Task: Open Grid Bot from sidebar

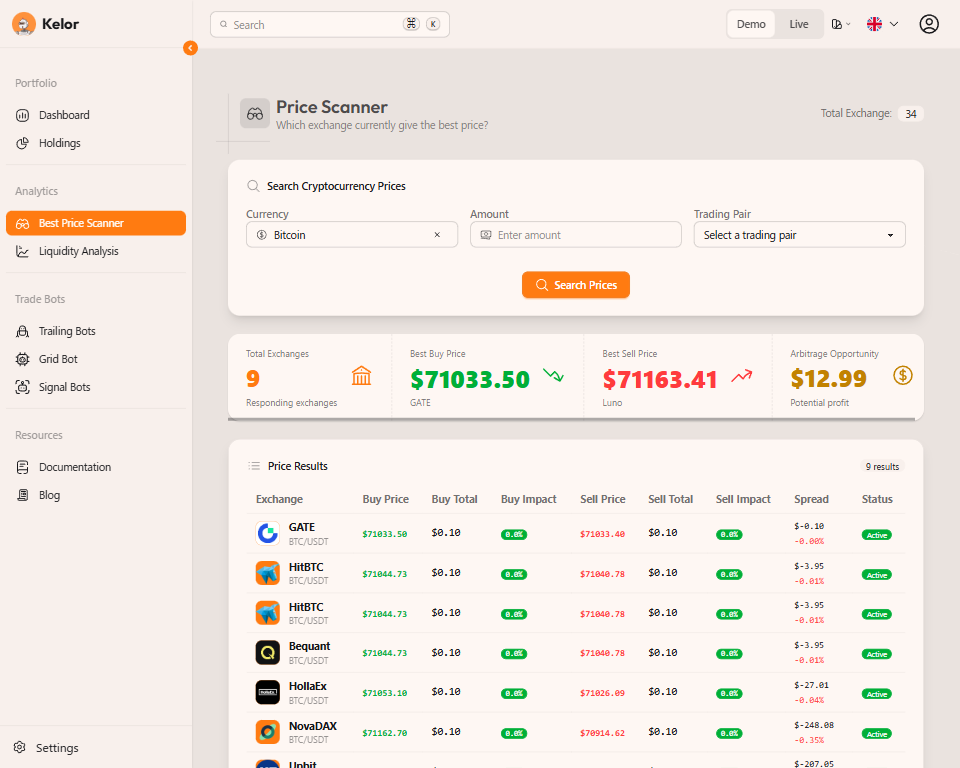Action: (x=58, y=359)
